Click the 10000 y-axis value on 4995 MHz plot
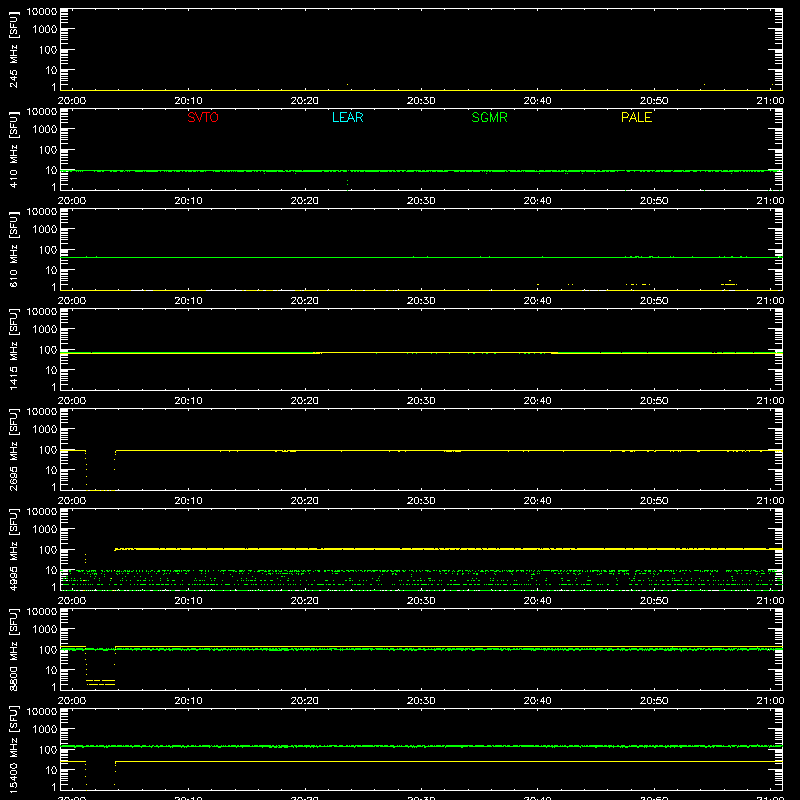800x800 pixels. coord(42,512)
